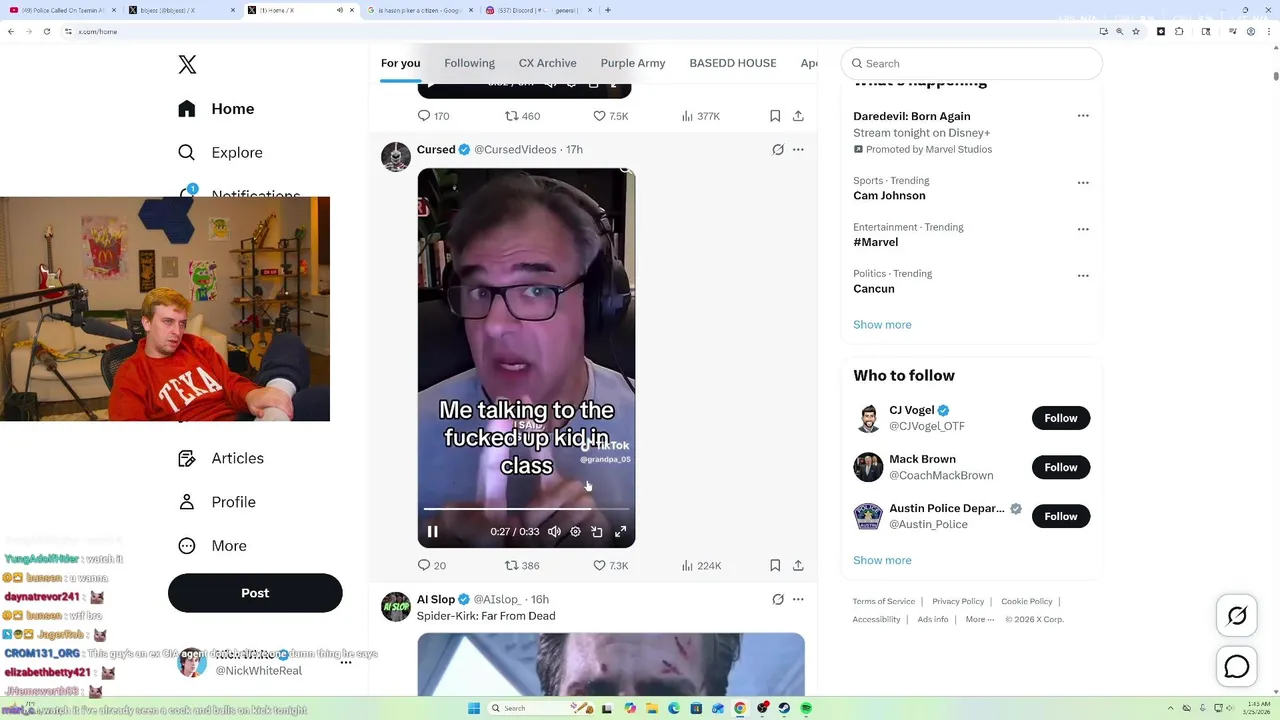Switch to the Discord browser tab
This screenshot has height=720, width=1280.
537,10
